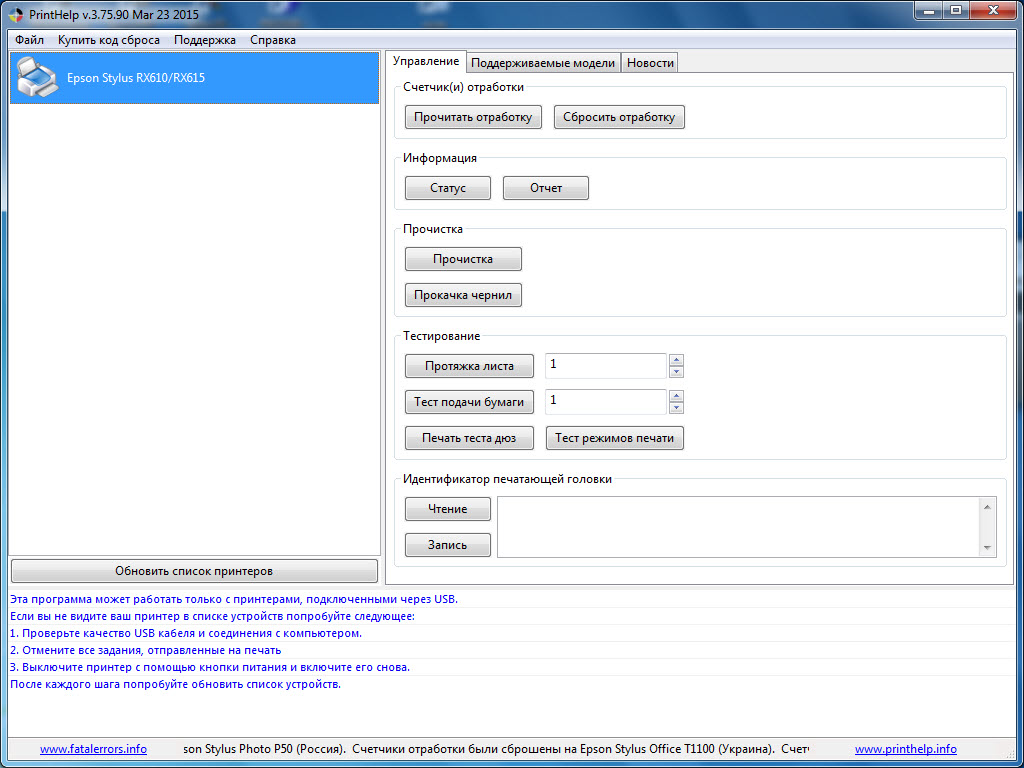
Task: Click the head identifier scrollbar's up arrow
Action: point(987,507)
